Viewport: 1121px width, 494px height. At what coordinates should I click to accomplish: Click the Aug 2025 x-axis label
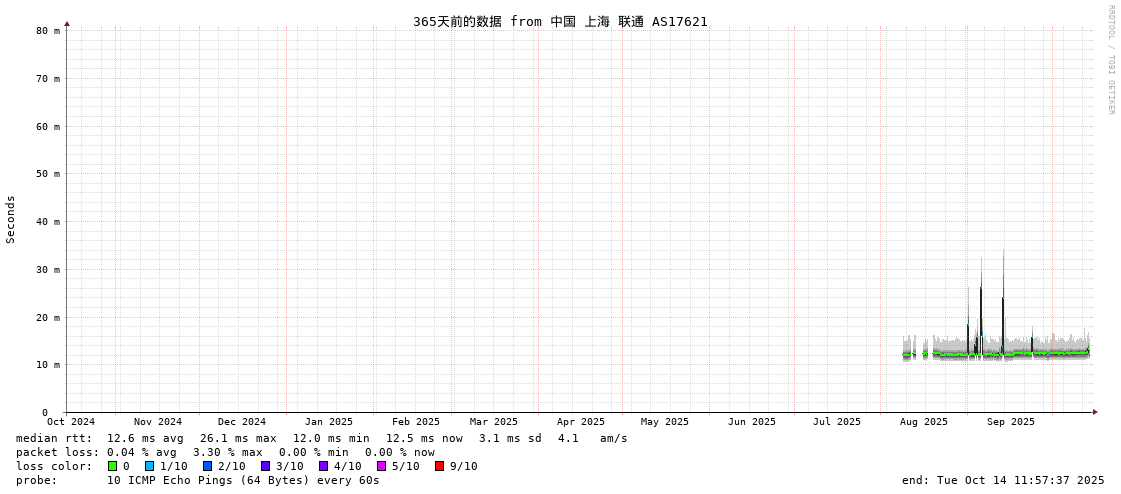tap(923, 422)
